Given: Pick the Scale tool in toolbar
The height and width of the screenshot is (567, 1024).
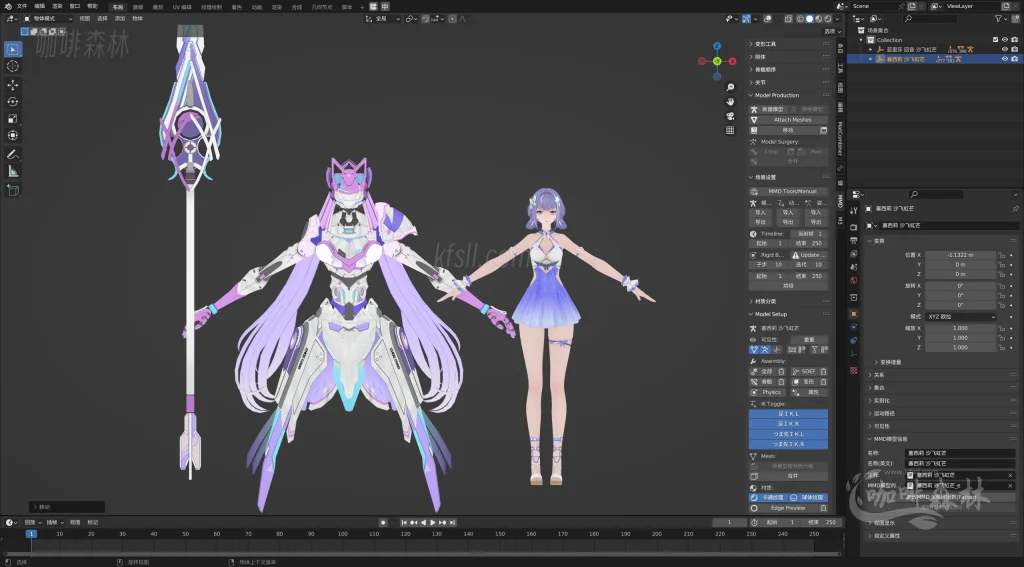Looking at the screenshot, I should point(12,119).
